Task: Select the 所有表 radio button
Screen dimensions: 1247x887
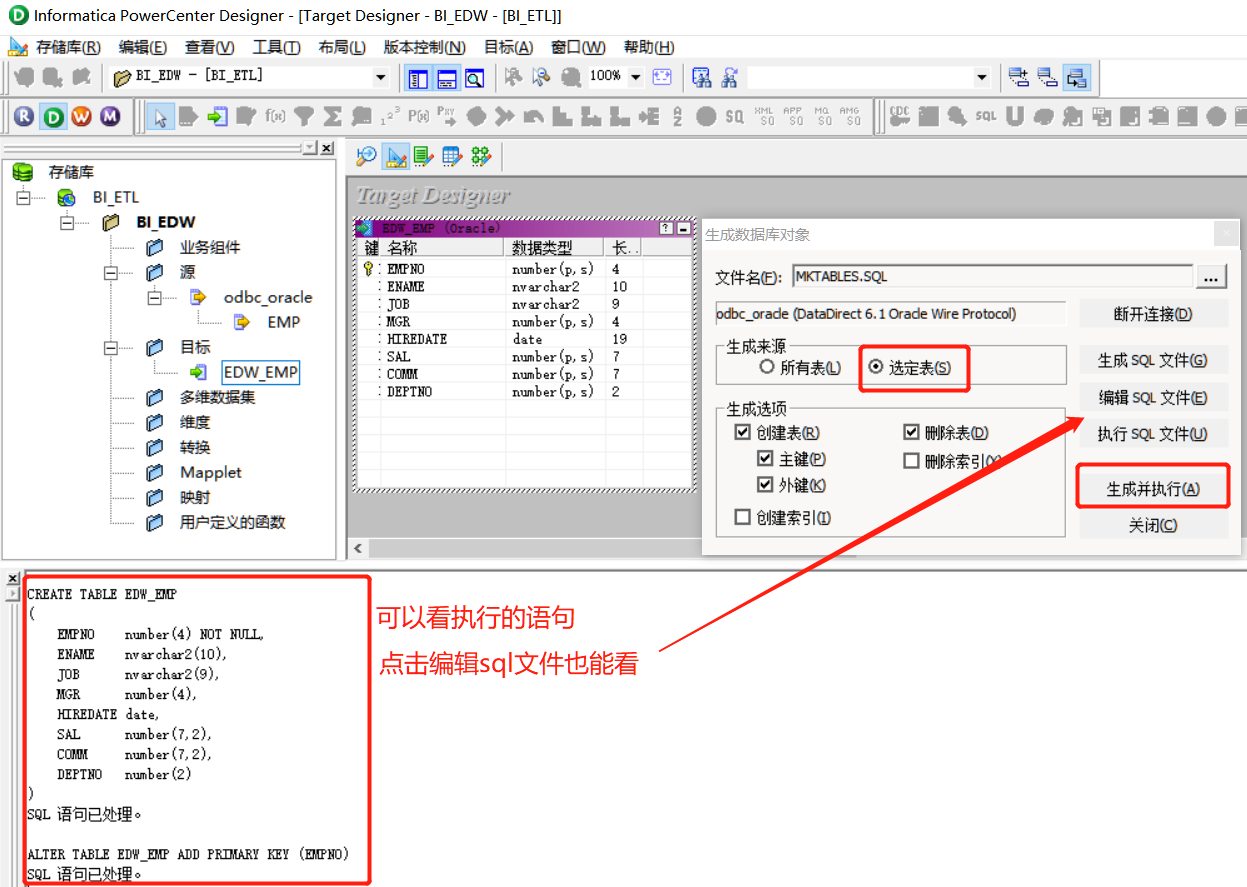Action: [767, 368]
